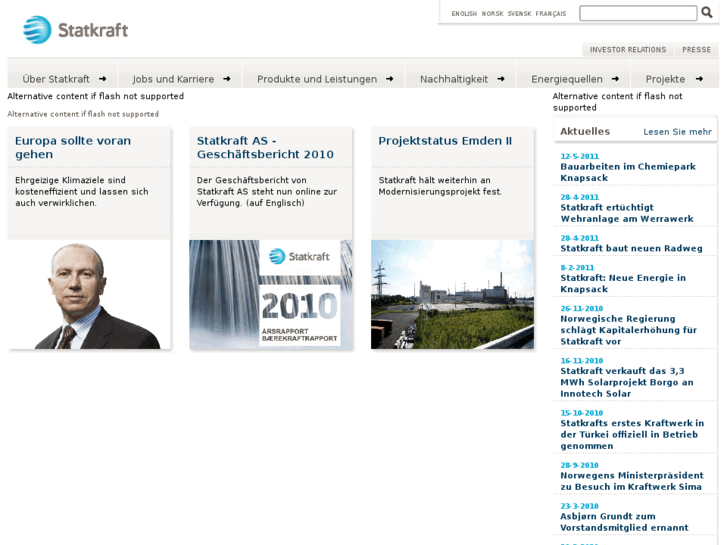The image size is (727, 545).
Task: Click the 2010 annual report cover image
Action: coord(271,294)
